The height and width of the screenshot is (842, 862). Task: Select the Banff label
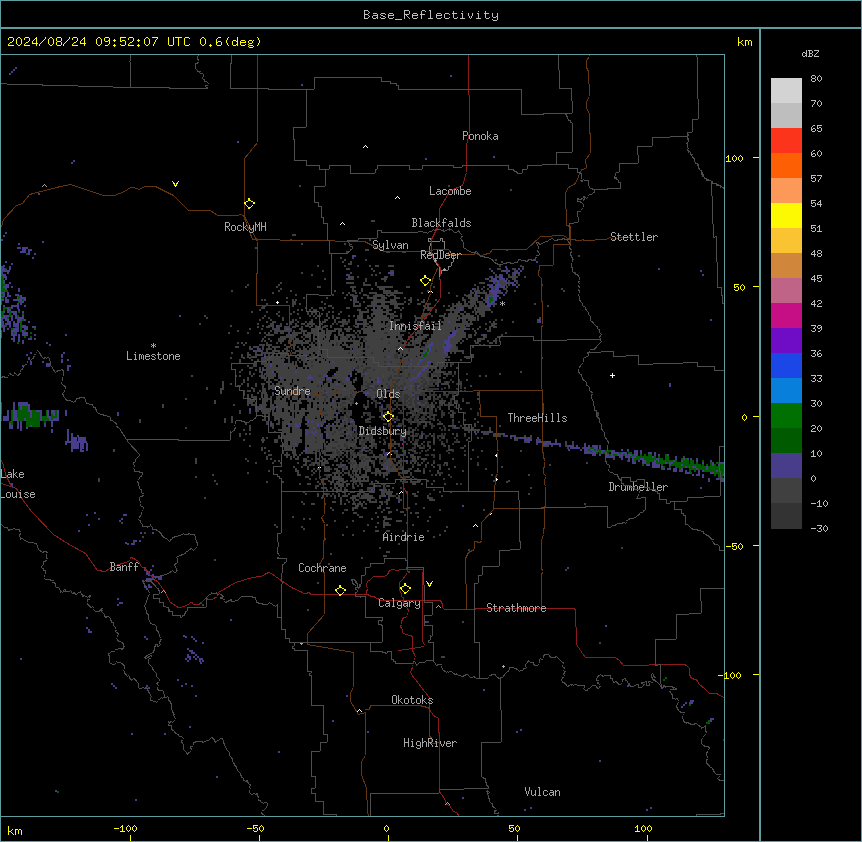click(x=124, y=567)
